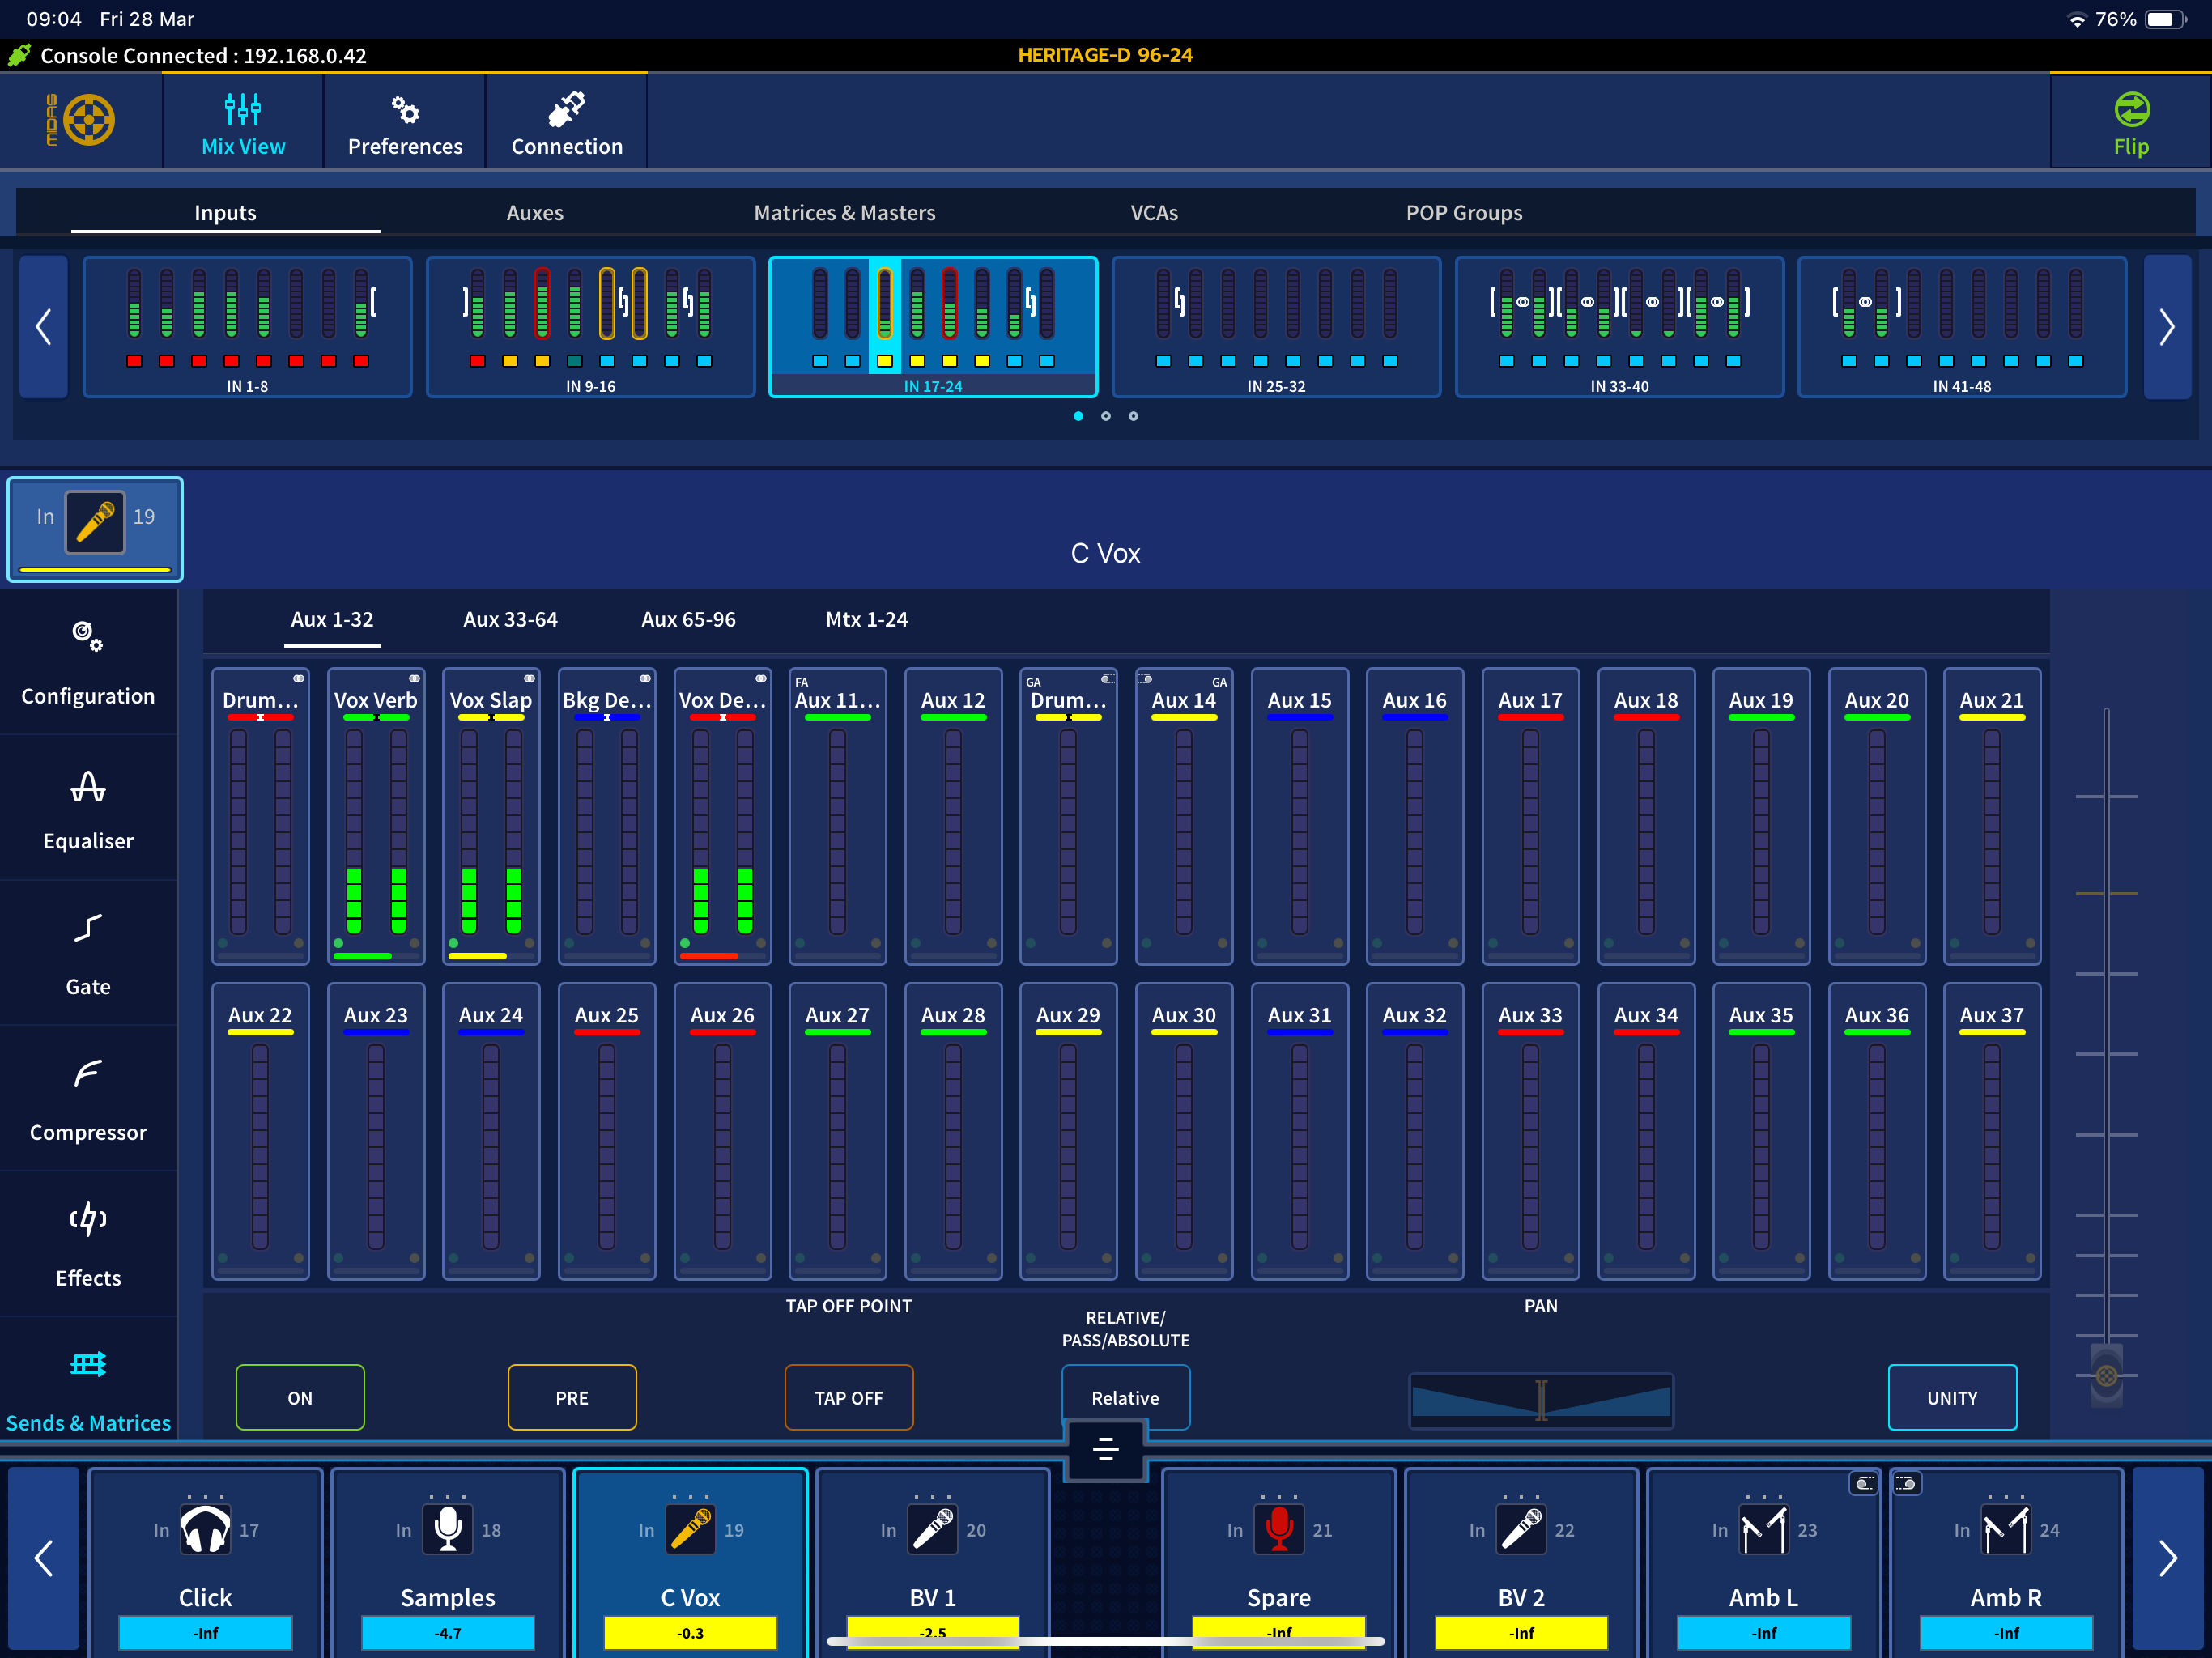
Task: Select BV 1 channel microphone icon
Action: click(932, 1529)
